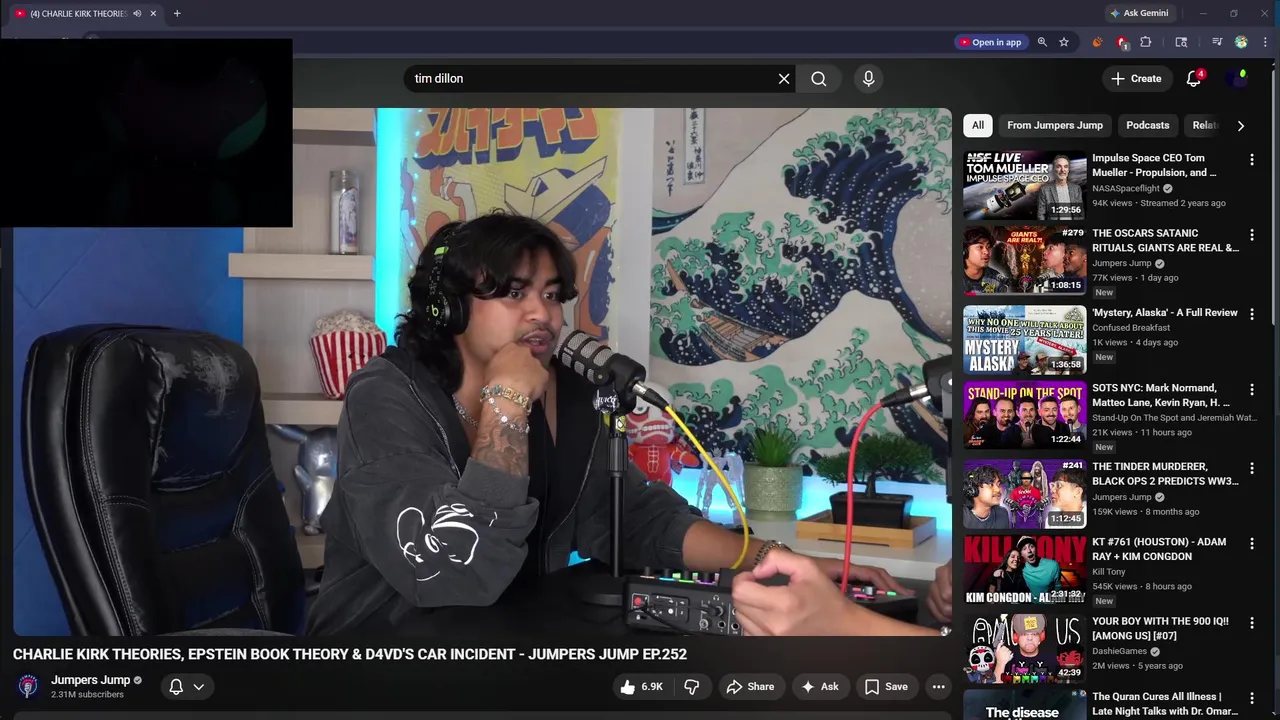Click the tab search icon in toolbar
This screenshot has height=720, width=1280.
coord(1181,42)
